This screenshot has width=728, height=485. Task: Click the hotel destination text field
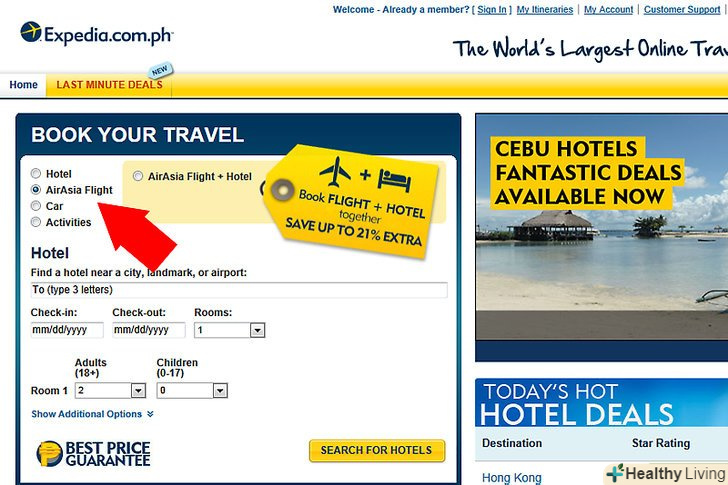[239, 290]
